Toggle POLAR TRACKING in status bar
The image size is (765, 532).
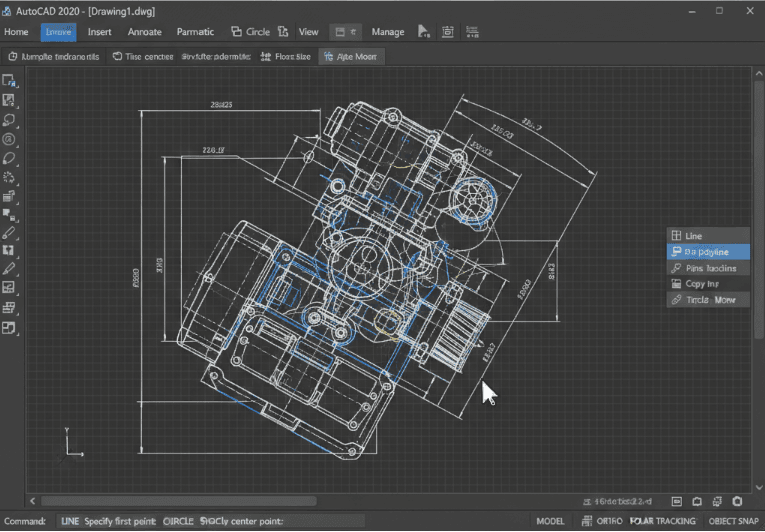tap(663, 521)
